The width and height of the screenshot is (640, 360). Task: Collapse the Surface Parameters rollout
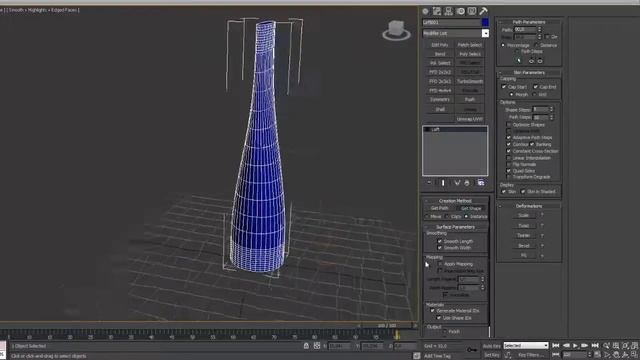point(456,227)
